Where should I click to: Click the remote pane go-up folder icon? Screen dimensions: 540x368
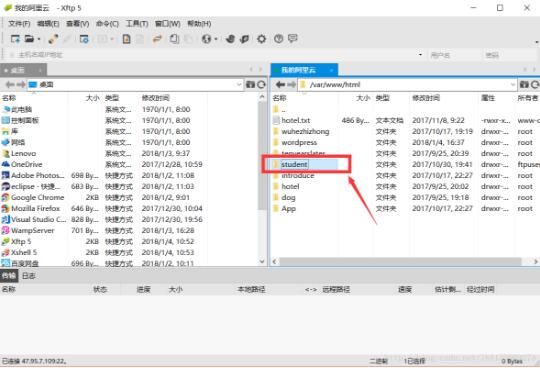[524, 84]
